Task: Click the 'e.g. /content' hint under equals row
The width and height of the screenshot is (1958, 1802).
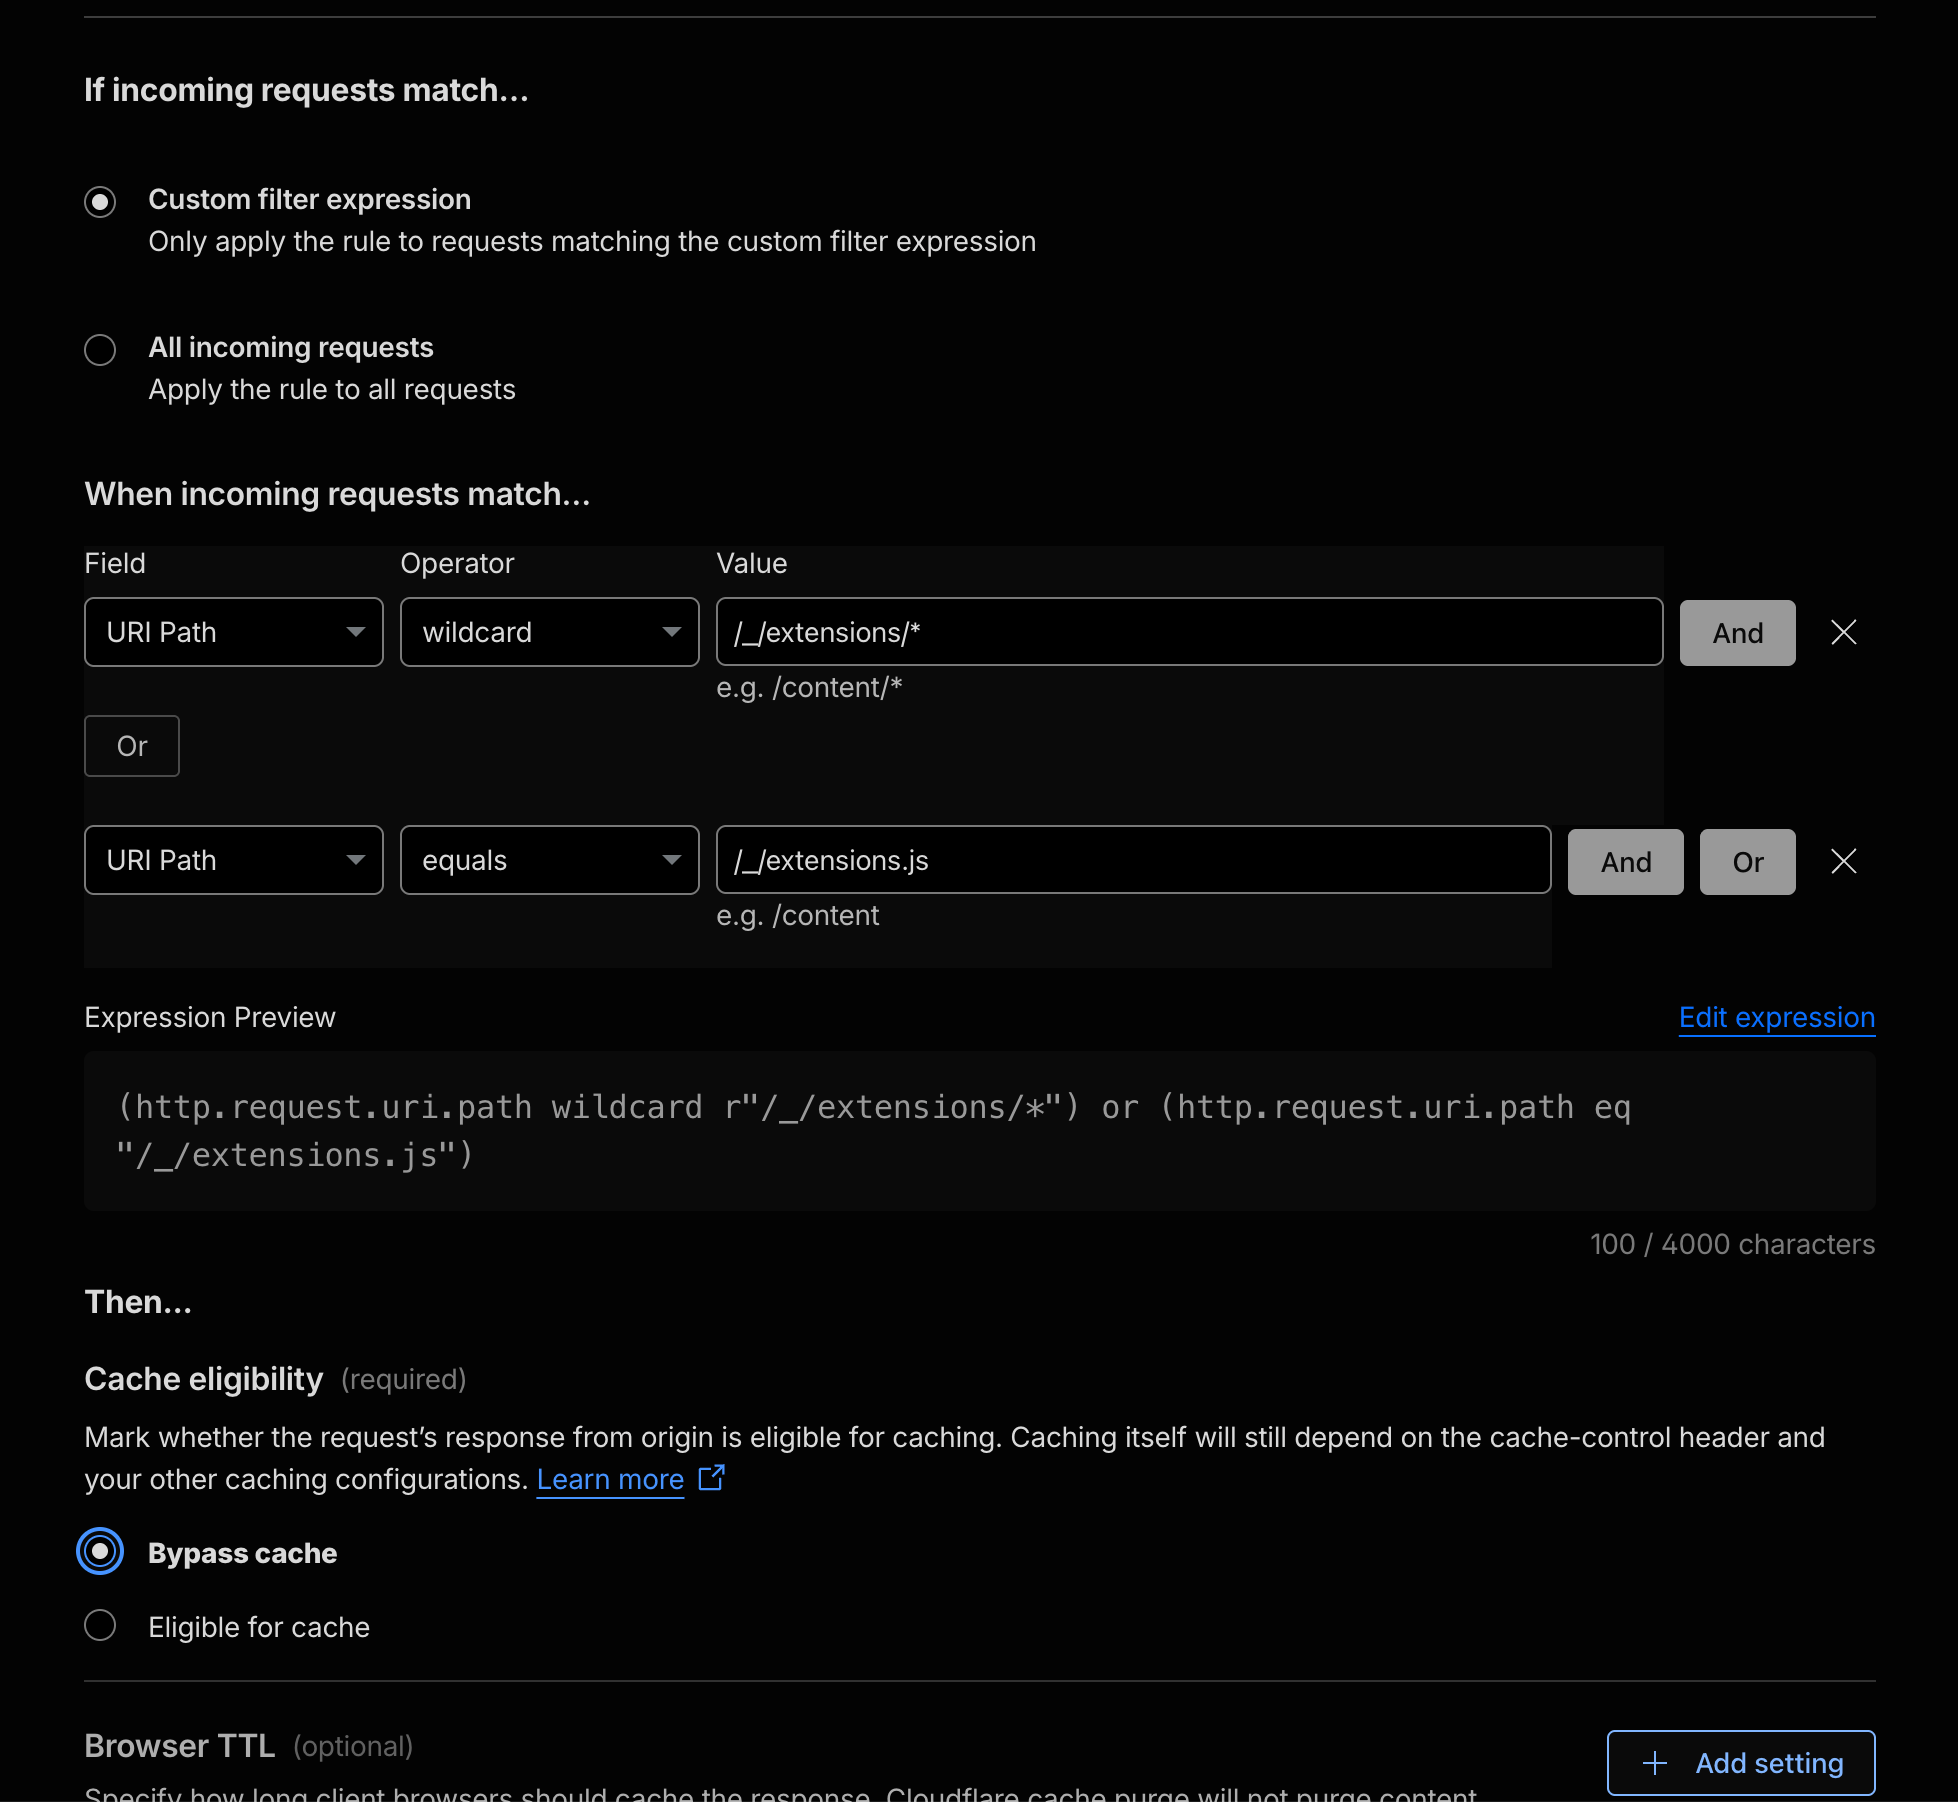Action: pyautogui.click(x=798, y=916)
